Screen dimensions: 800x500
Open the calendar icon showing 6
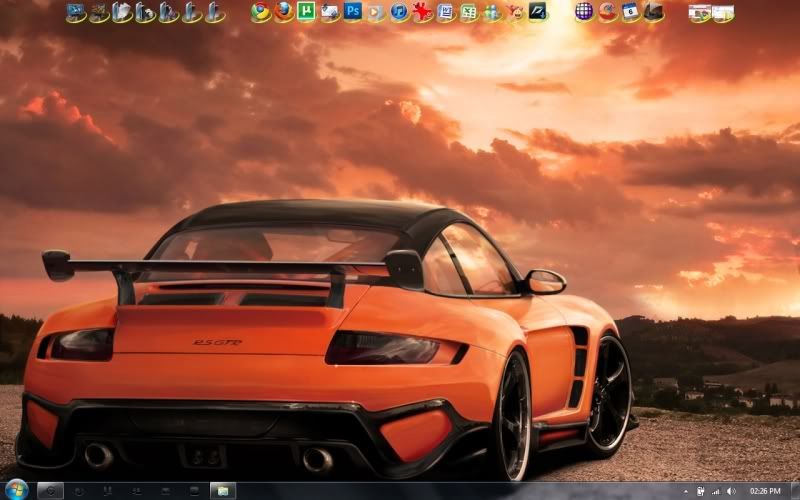point(631,12)
